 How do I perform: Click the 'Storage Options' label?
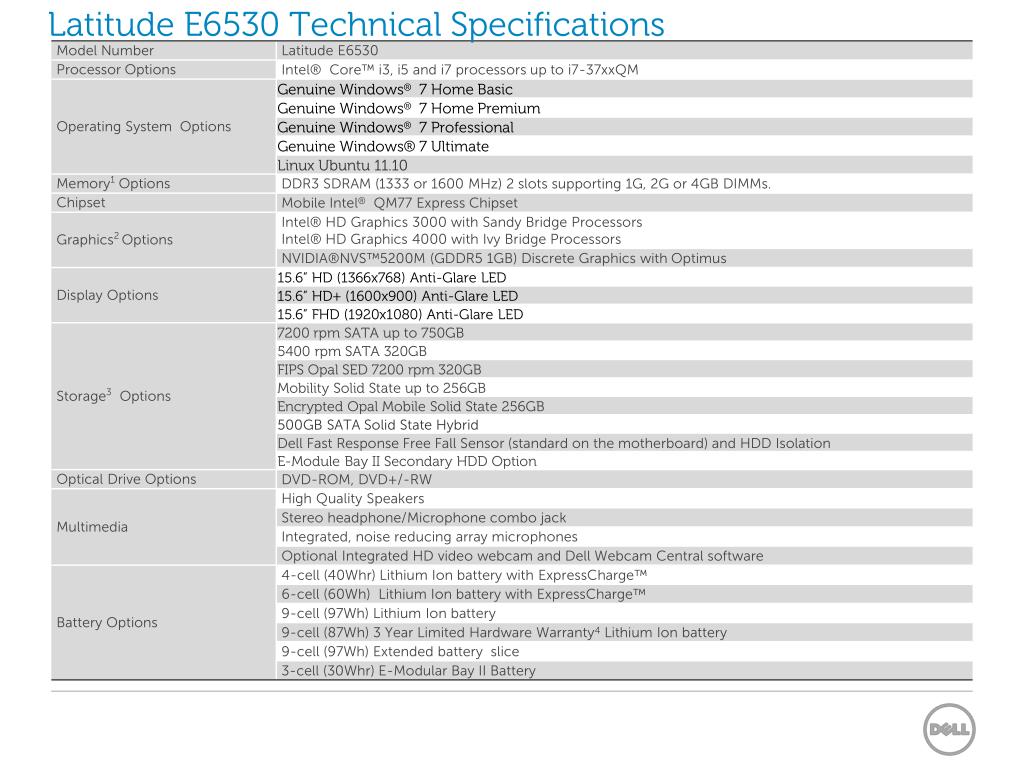[114, 396]
